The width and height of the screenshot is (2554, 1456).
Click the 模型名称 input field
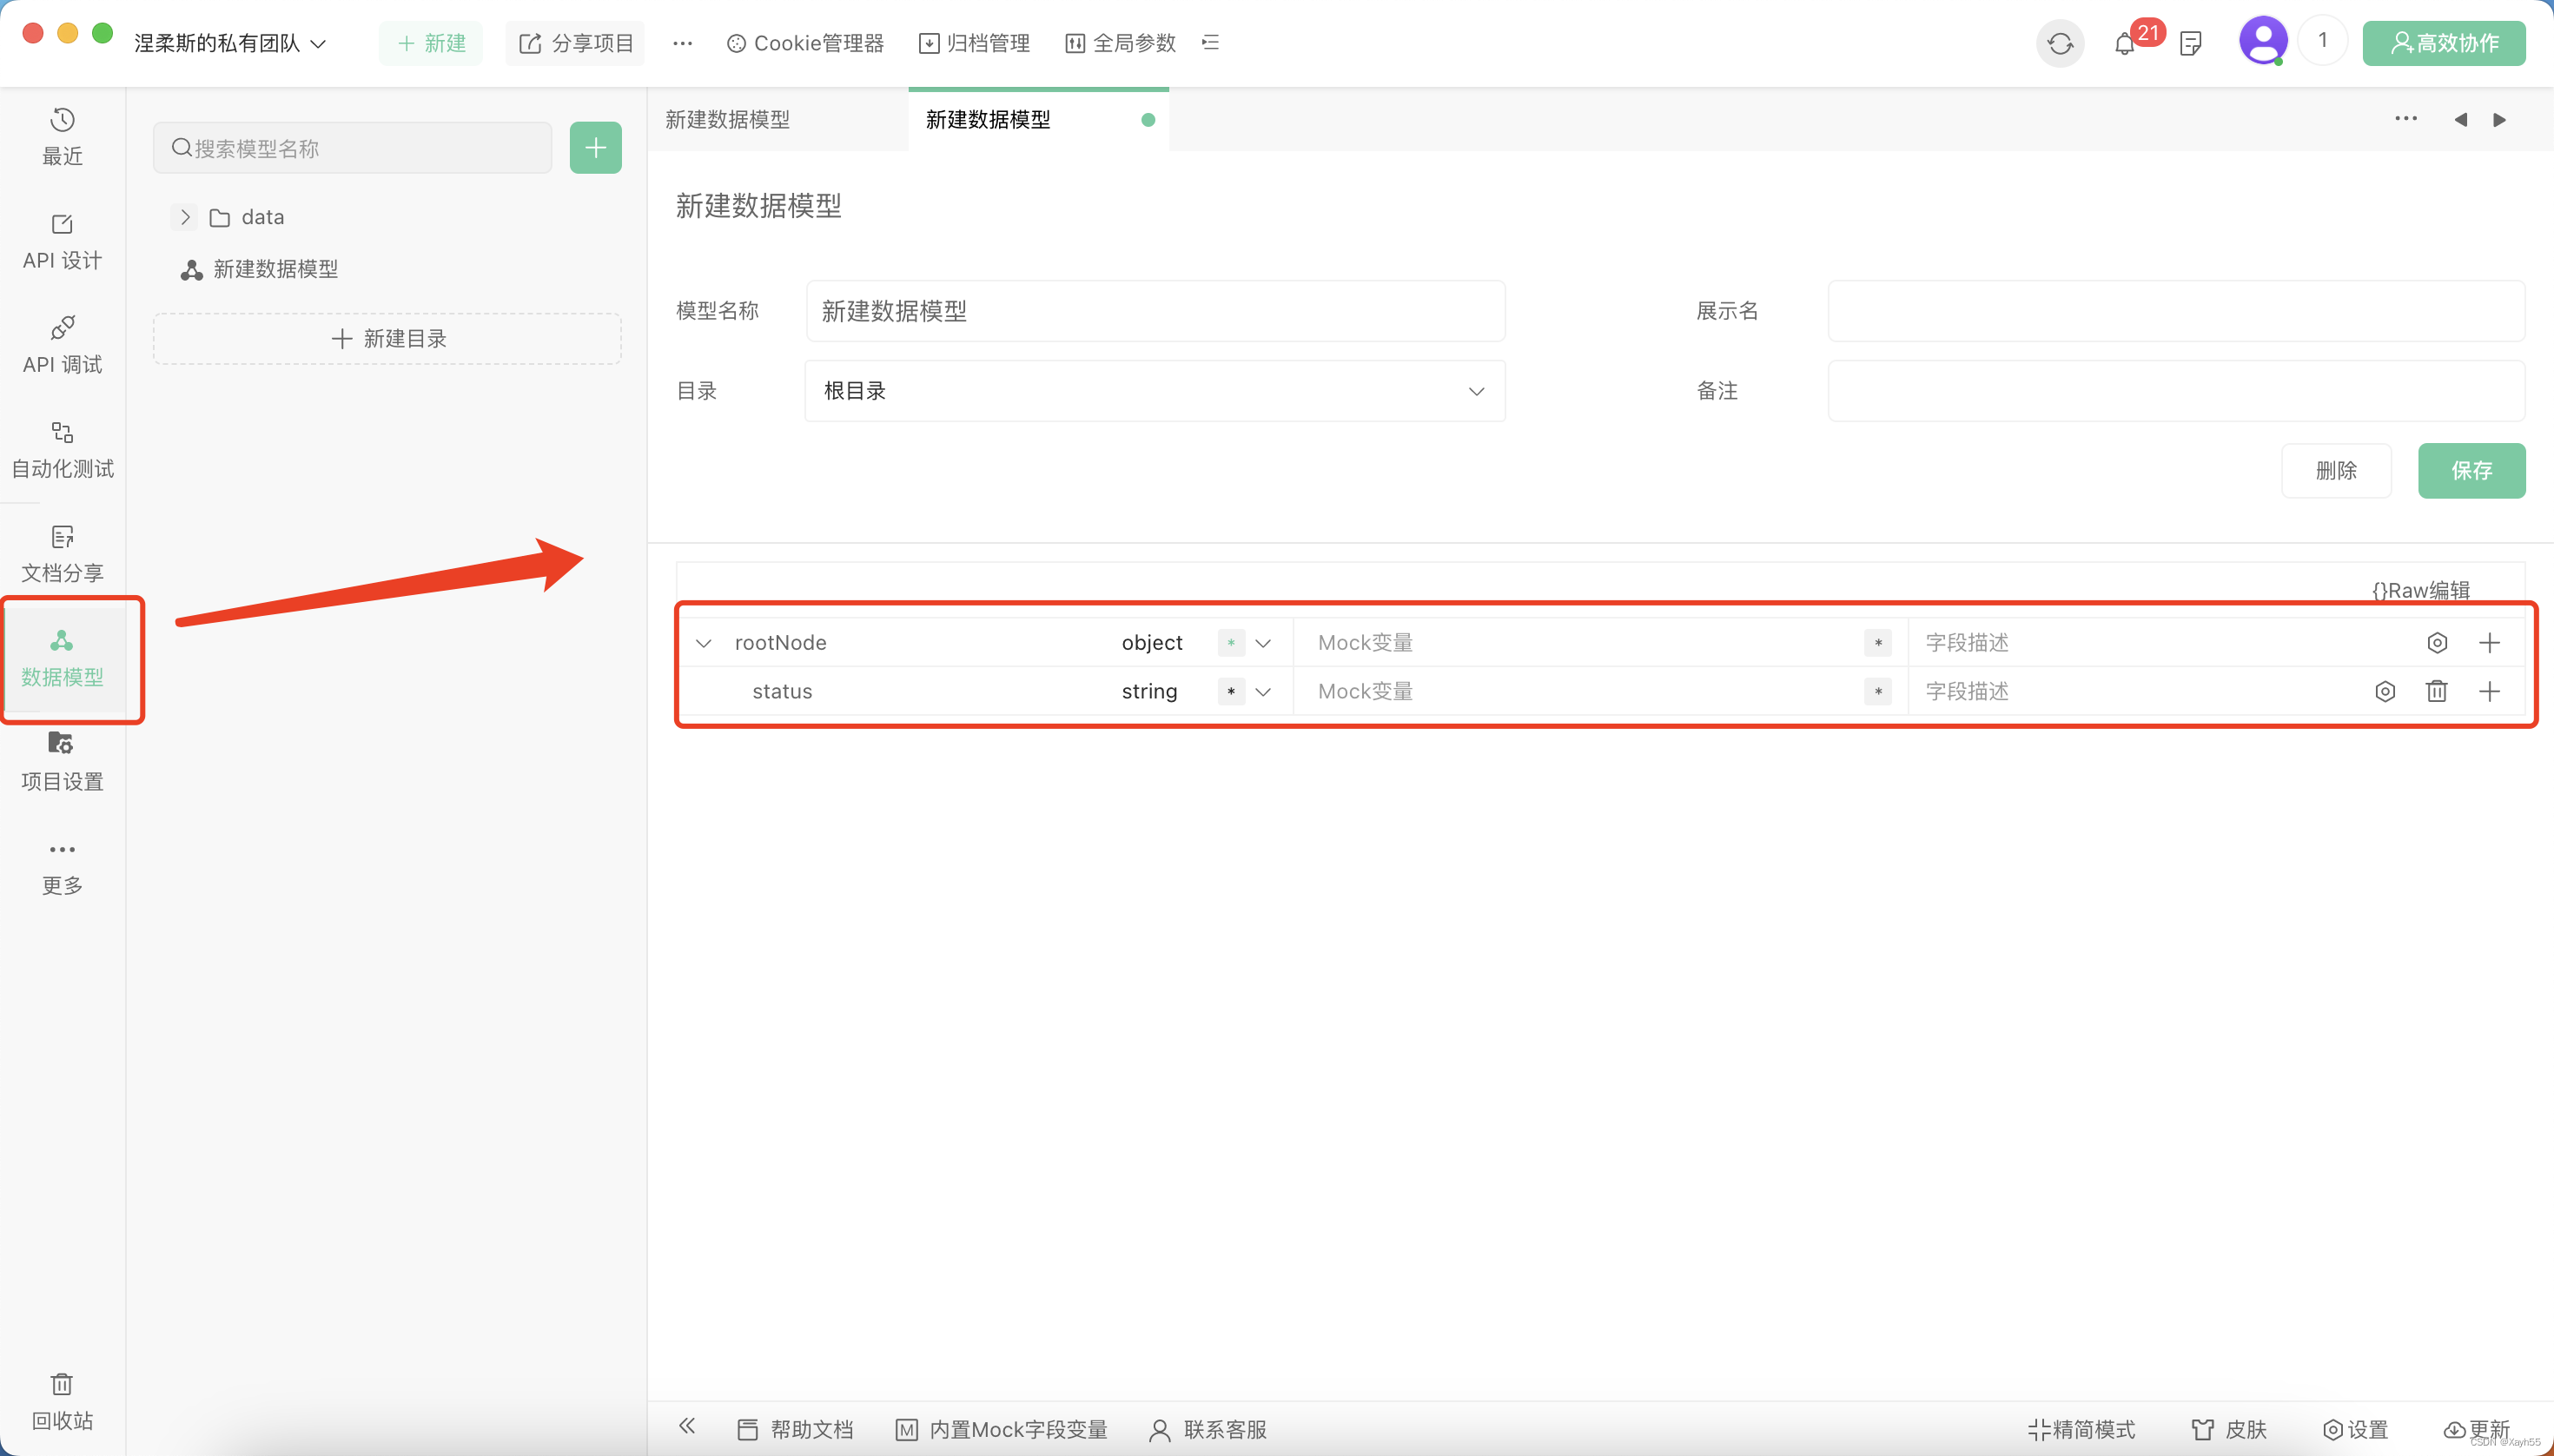1154,311
